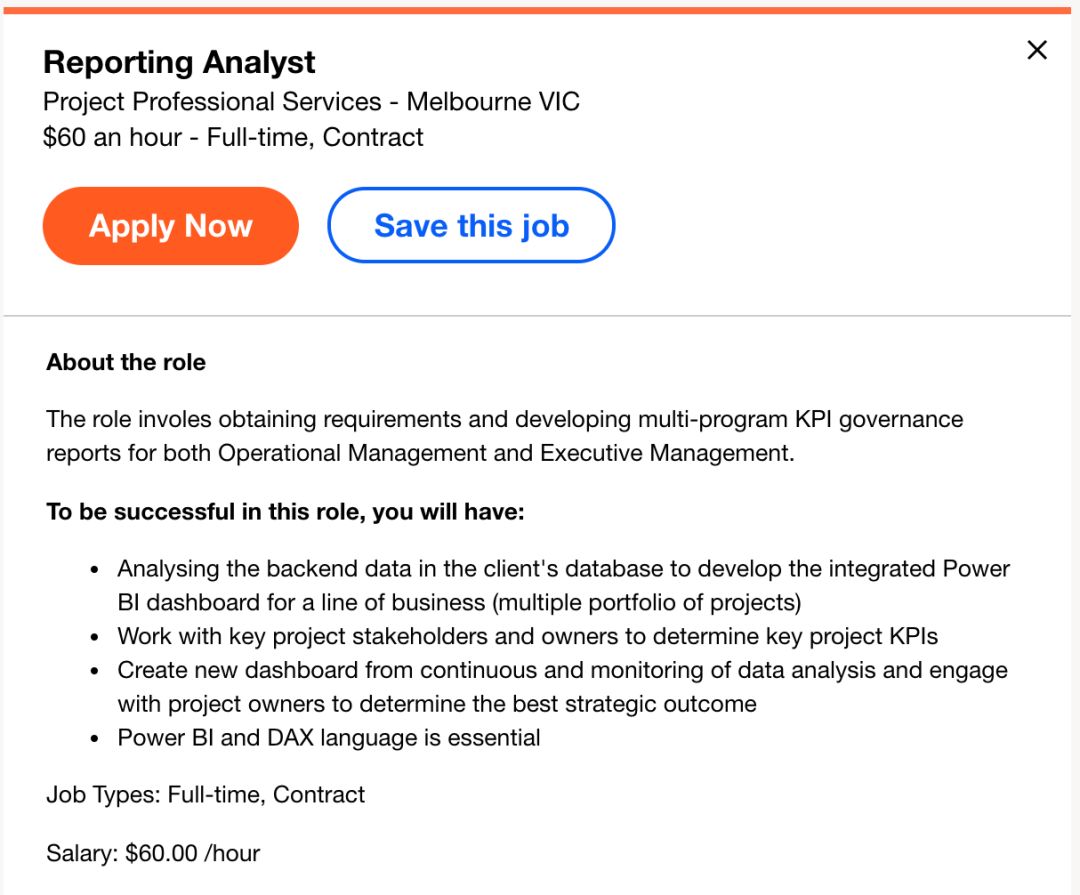Click the Apply Now button

click(171, 226)
